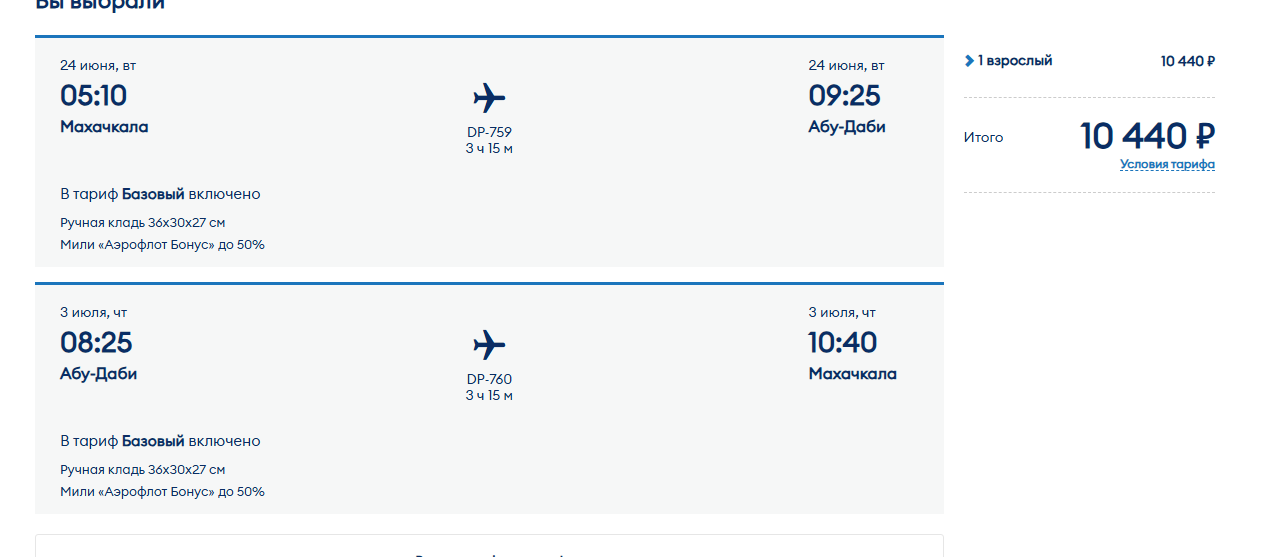
Task: Click the airplane icon for flight DP-759
Action: [x=489, y=98]
